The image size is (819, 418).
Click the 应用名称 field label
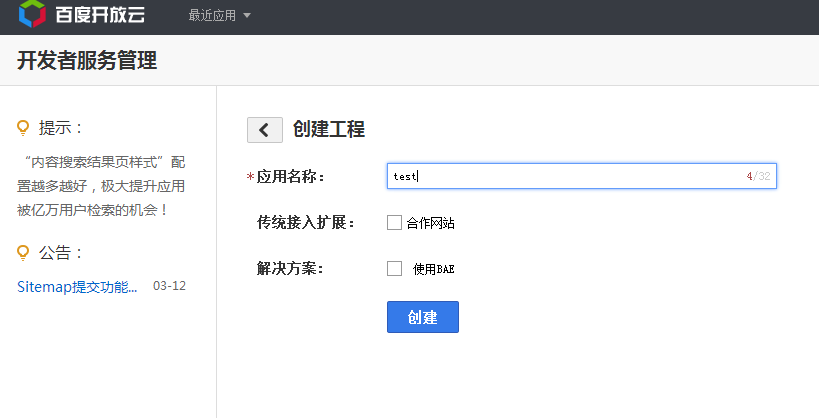coord(290,177)
